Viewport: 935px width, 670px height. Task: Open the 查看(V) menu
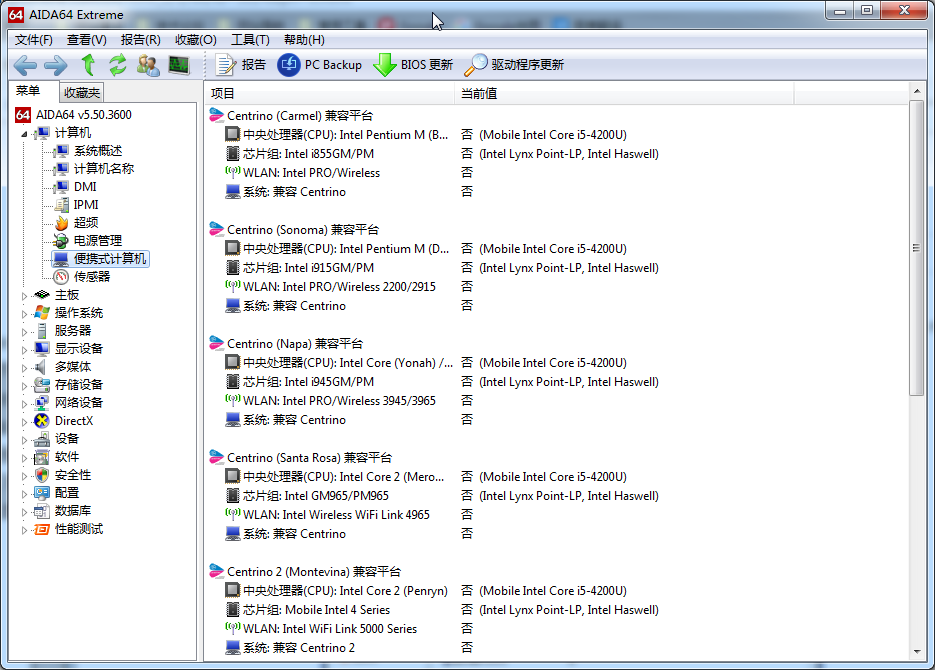(x=86, y=40)
